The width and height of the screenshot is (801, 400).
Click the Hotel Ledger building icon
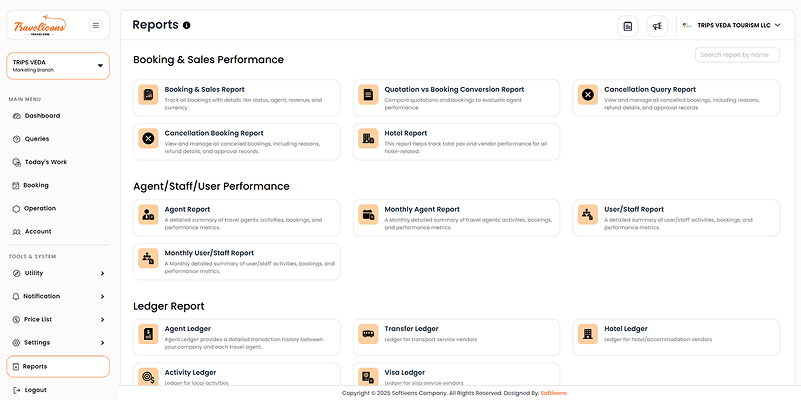pos(588,333)
